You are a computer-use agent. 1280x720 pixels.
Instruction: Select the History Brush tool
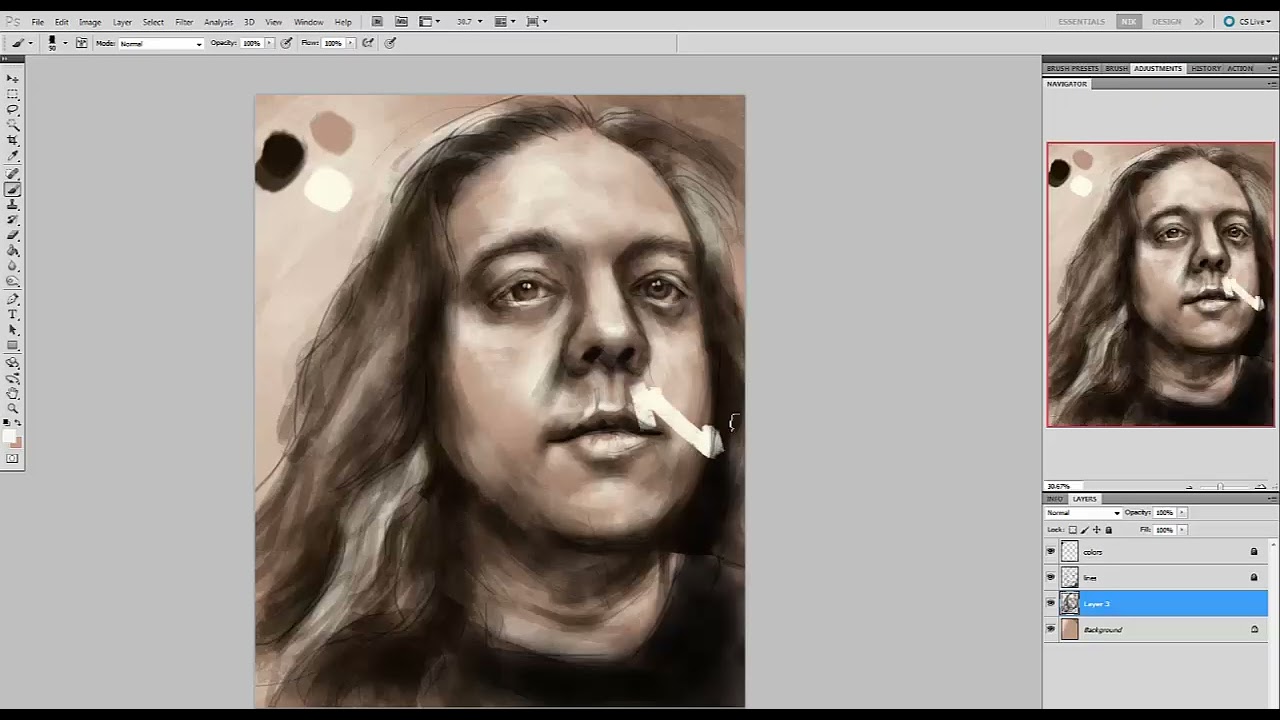[13, 218]
